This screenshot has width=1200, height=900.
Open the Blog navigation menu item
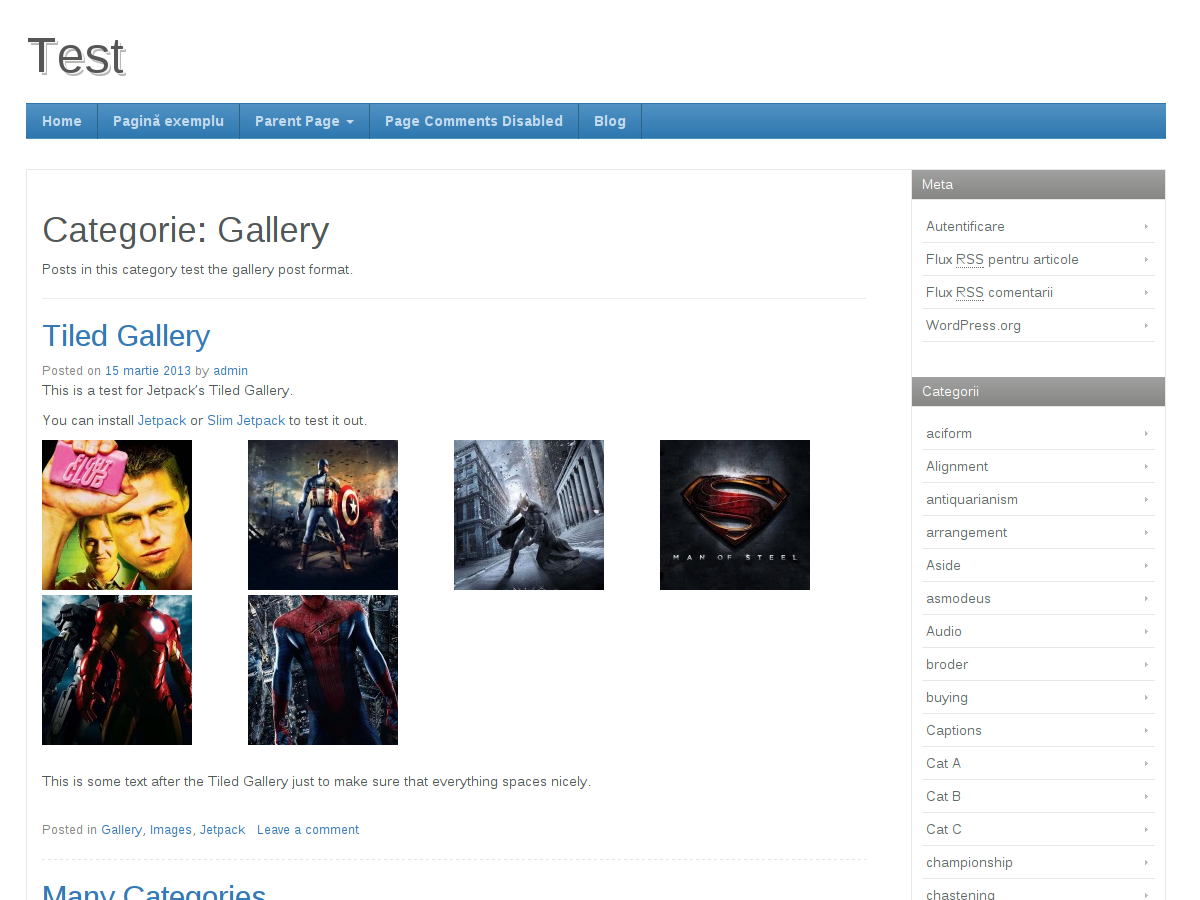[610, 120]
